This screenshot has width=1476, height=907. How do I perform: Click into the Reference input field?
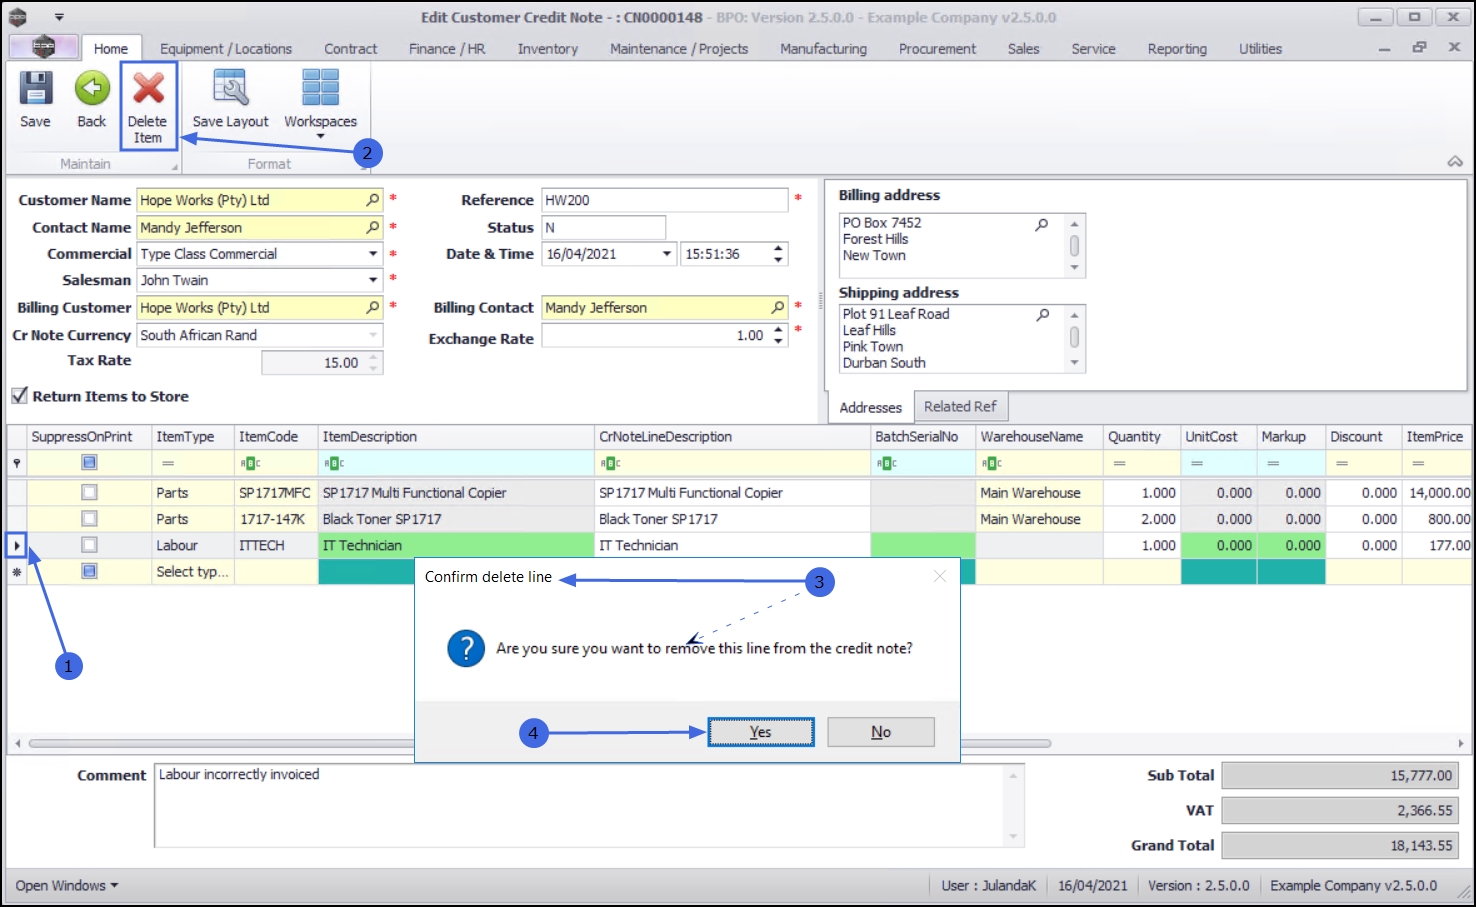pyautogui.click(x=664, y=200)
